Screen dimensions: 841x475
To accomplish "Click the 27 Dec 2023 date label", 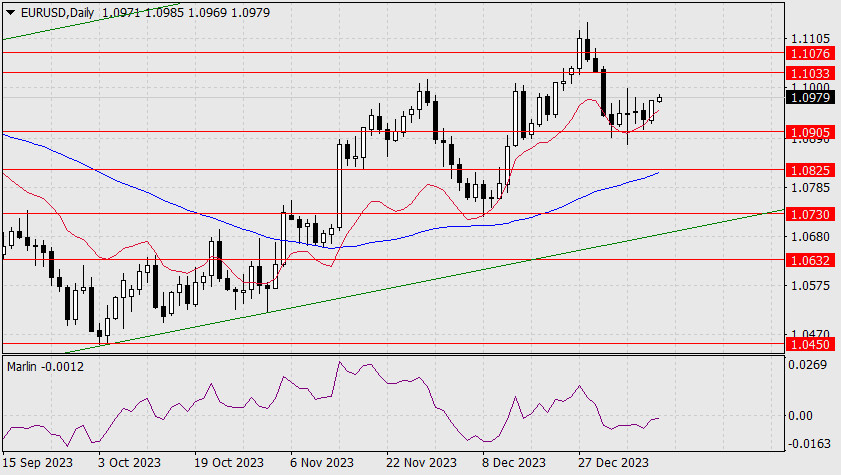I will point(613,462).
